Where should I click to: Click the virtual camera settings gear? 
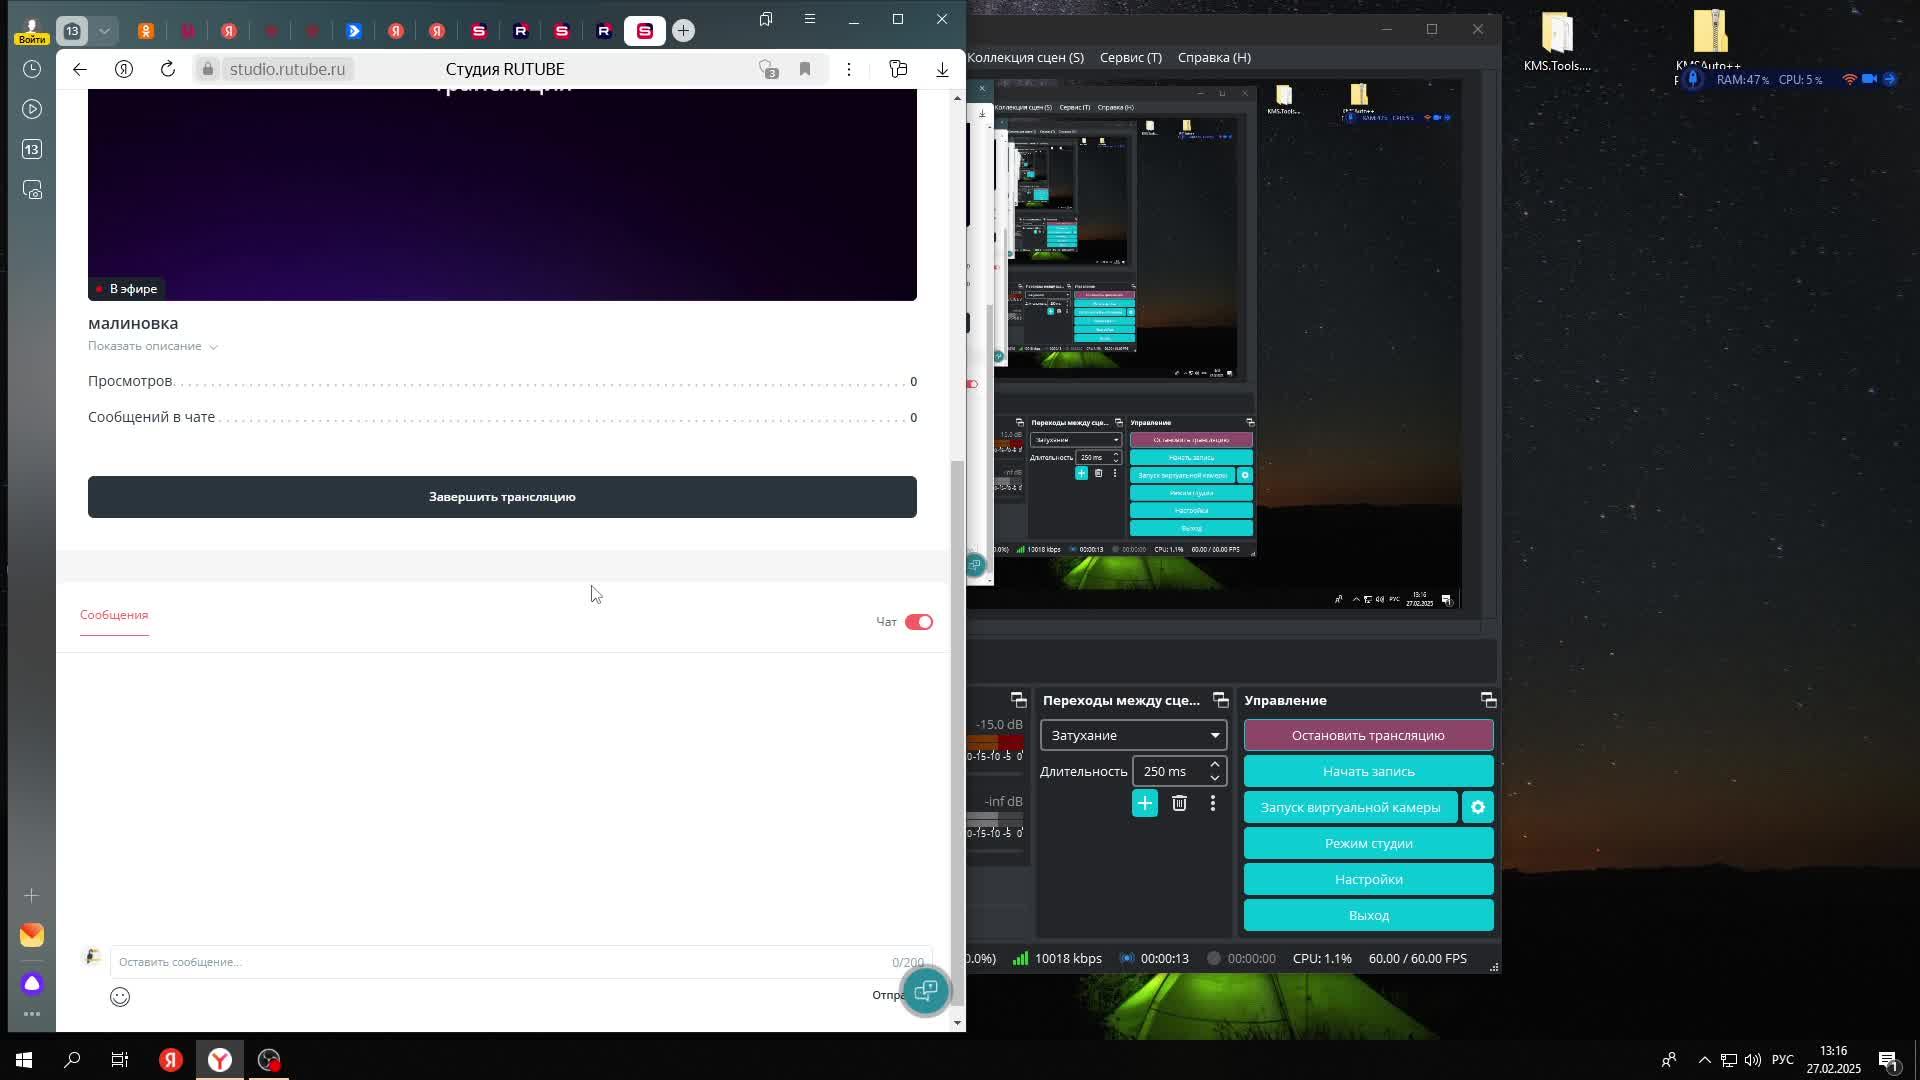[1477, 807]
